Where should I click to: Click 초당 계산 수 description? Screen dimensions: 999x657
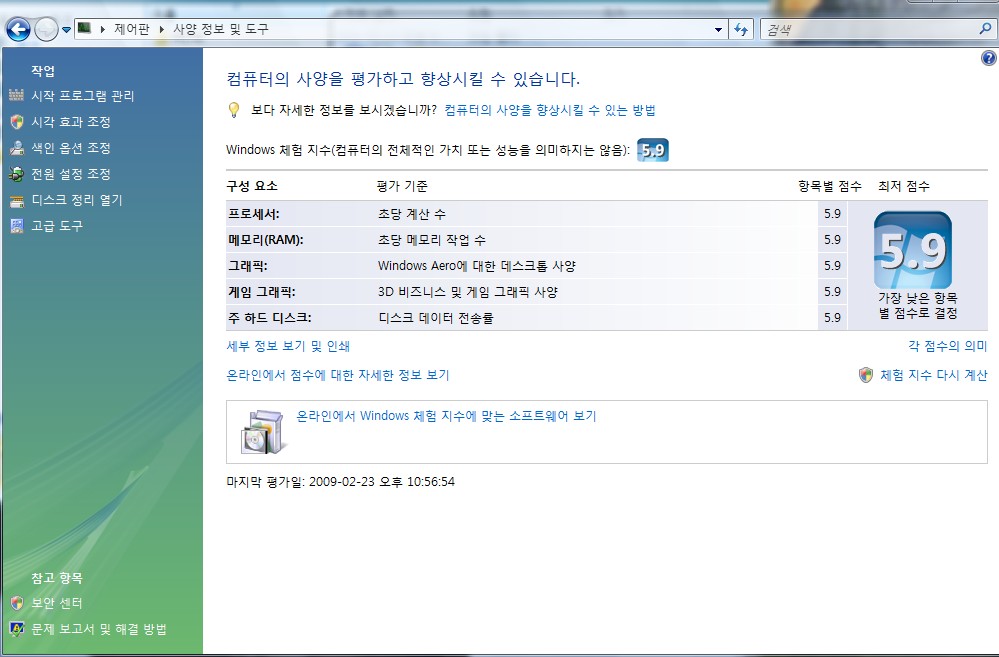point(412,214)
